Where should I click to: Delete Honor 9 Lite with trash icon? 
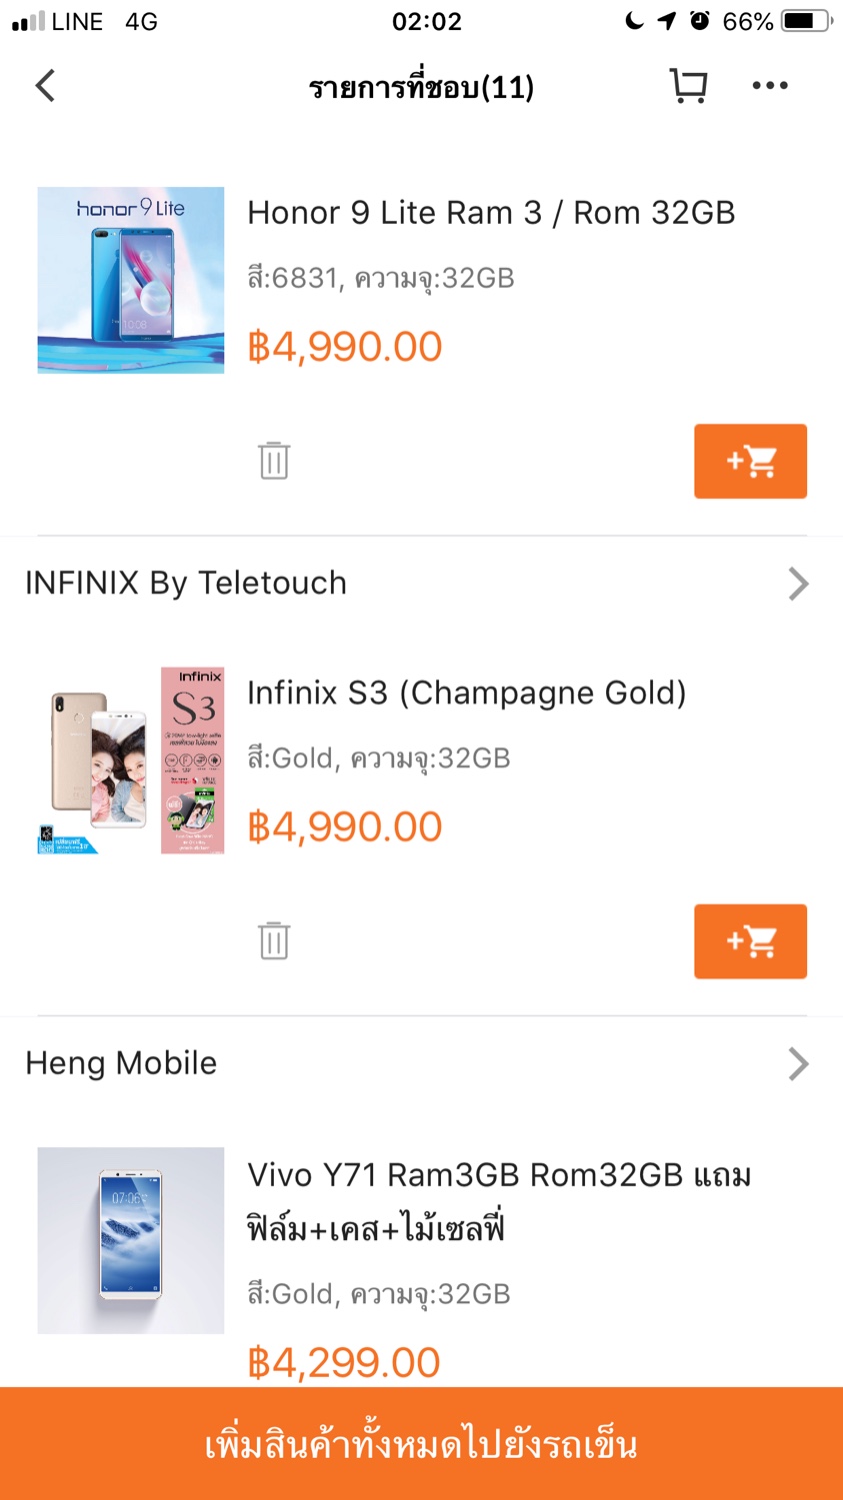coord(274,461)
